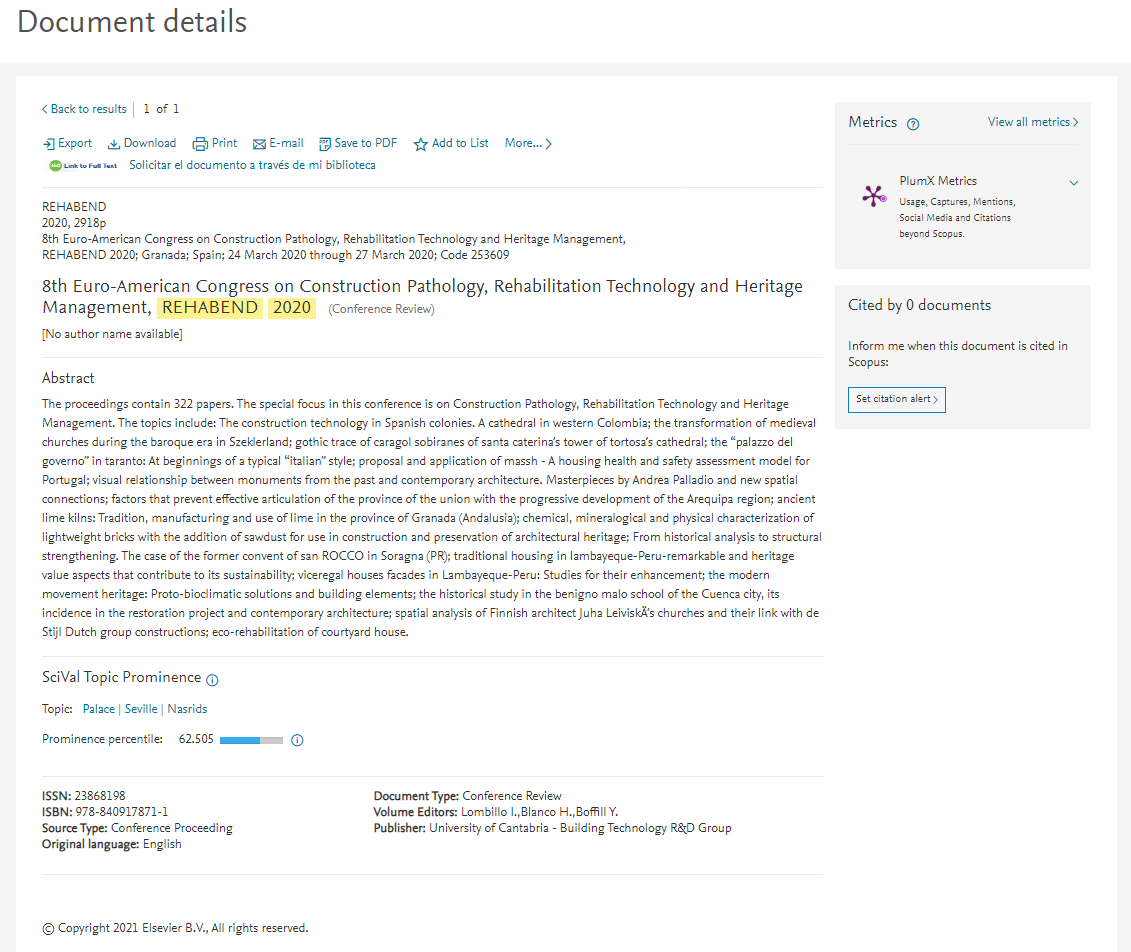Expand the PlumX Metrics chevron

coord(1074,182)
